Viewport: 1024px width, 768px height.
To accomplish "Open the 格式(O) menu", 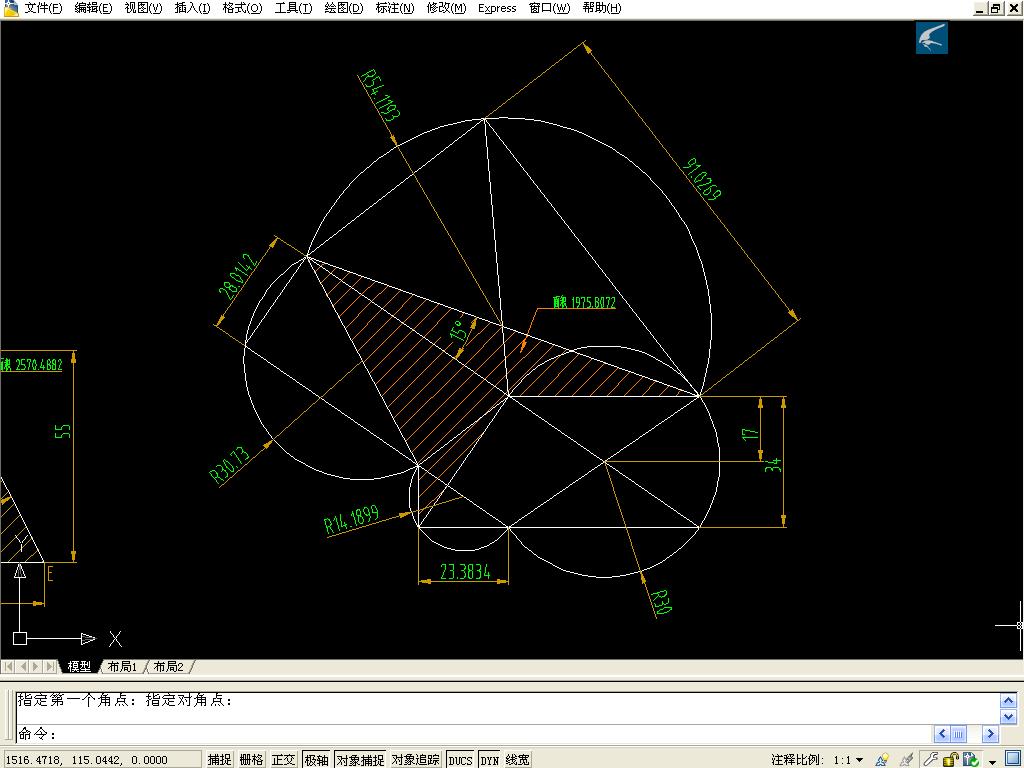I will click(x=242, y=8).
